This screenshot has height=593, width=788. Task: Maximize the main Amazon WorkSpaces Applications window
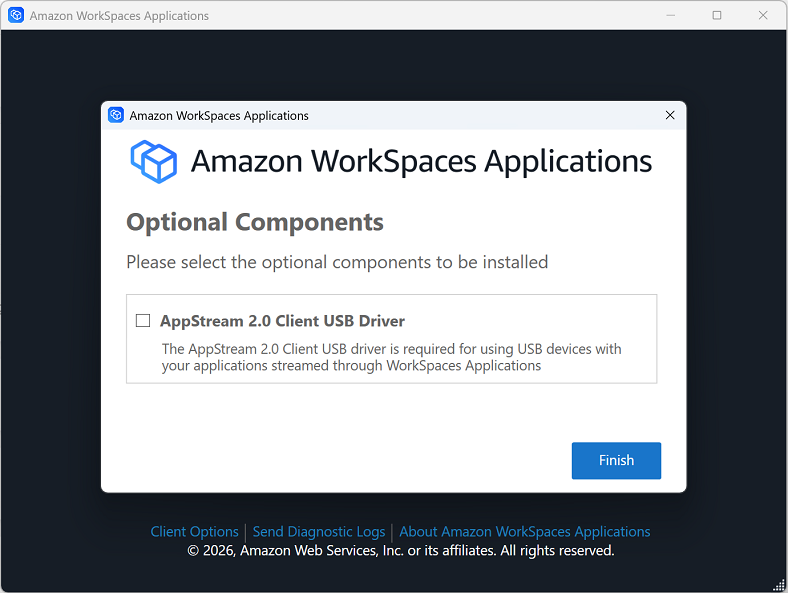717,15
